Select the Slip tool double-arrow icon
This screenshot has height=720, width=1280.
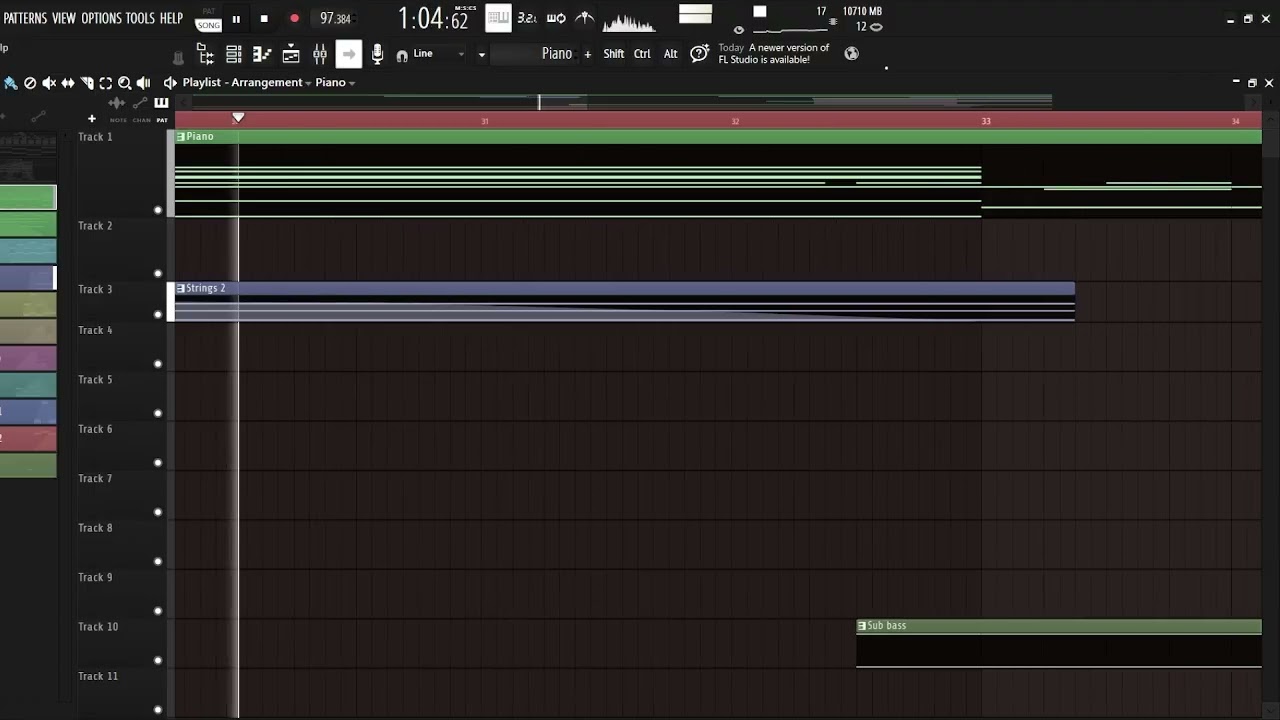pos(68,83)
